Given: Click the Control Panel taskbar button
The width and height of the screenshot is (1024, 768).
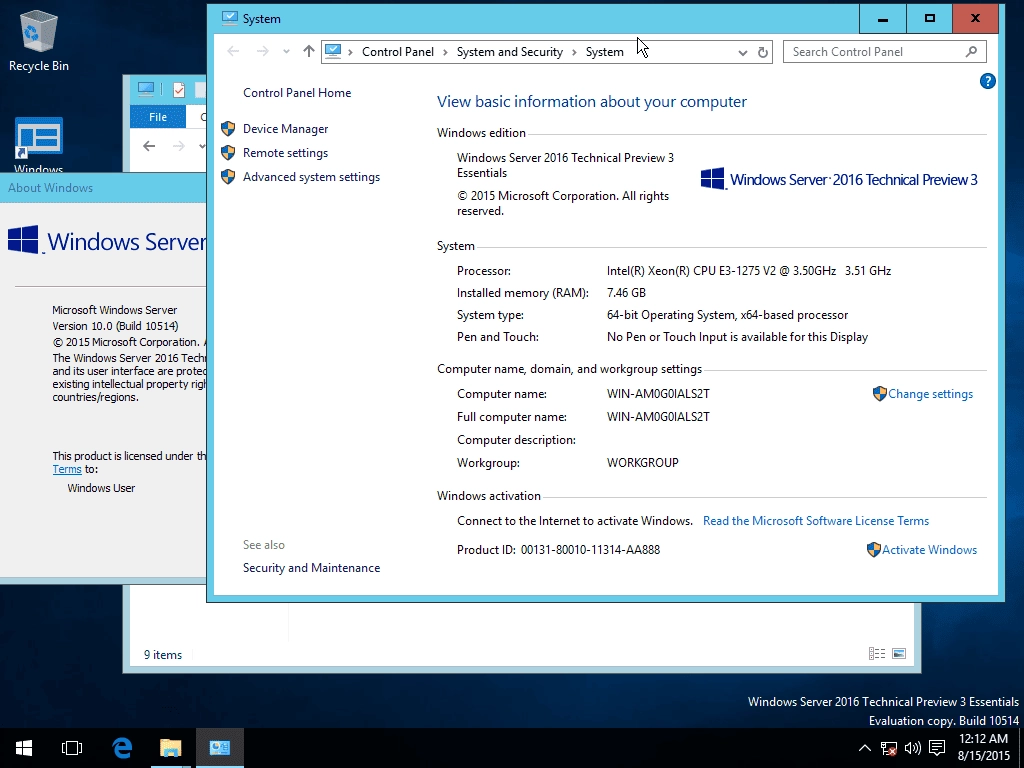Looking at the screenshot, I should click(x=220, y=748).
